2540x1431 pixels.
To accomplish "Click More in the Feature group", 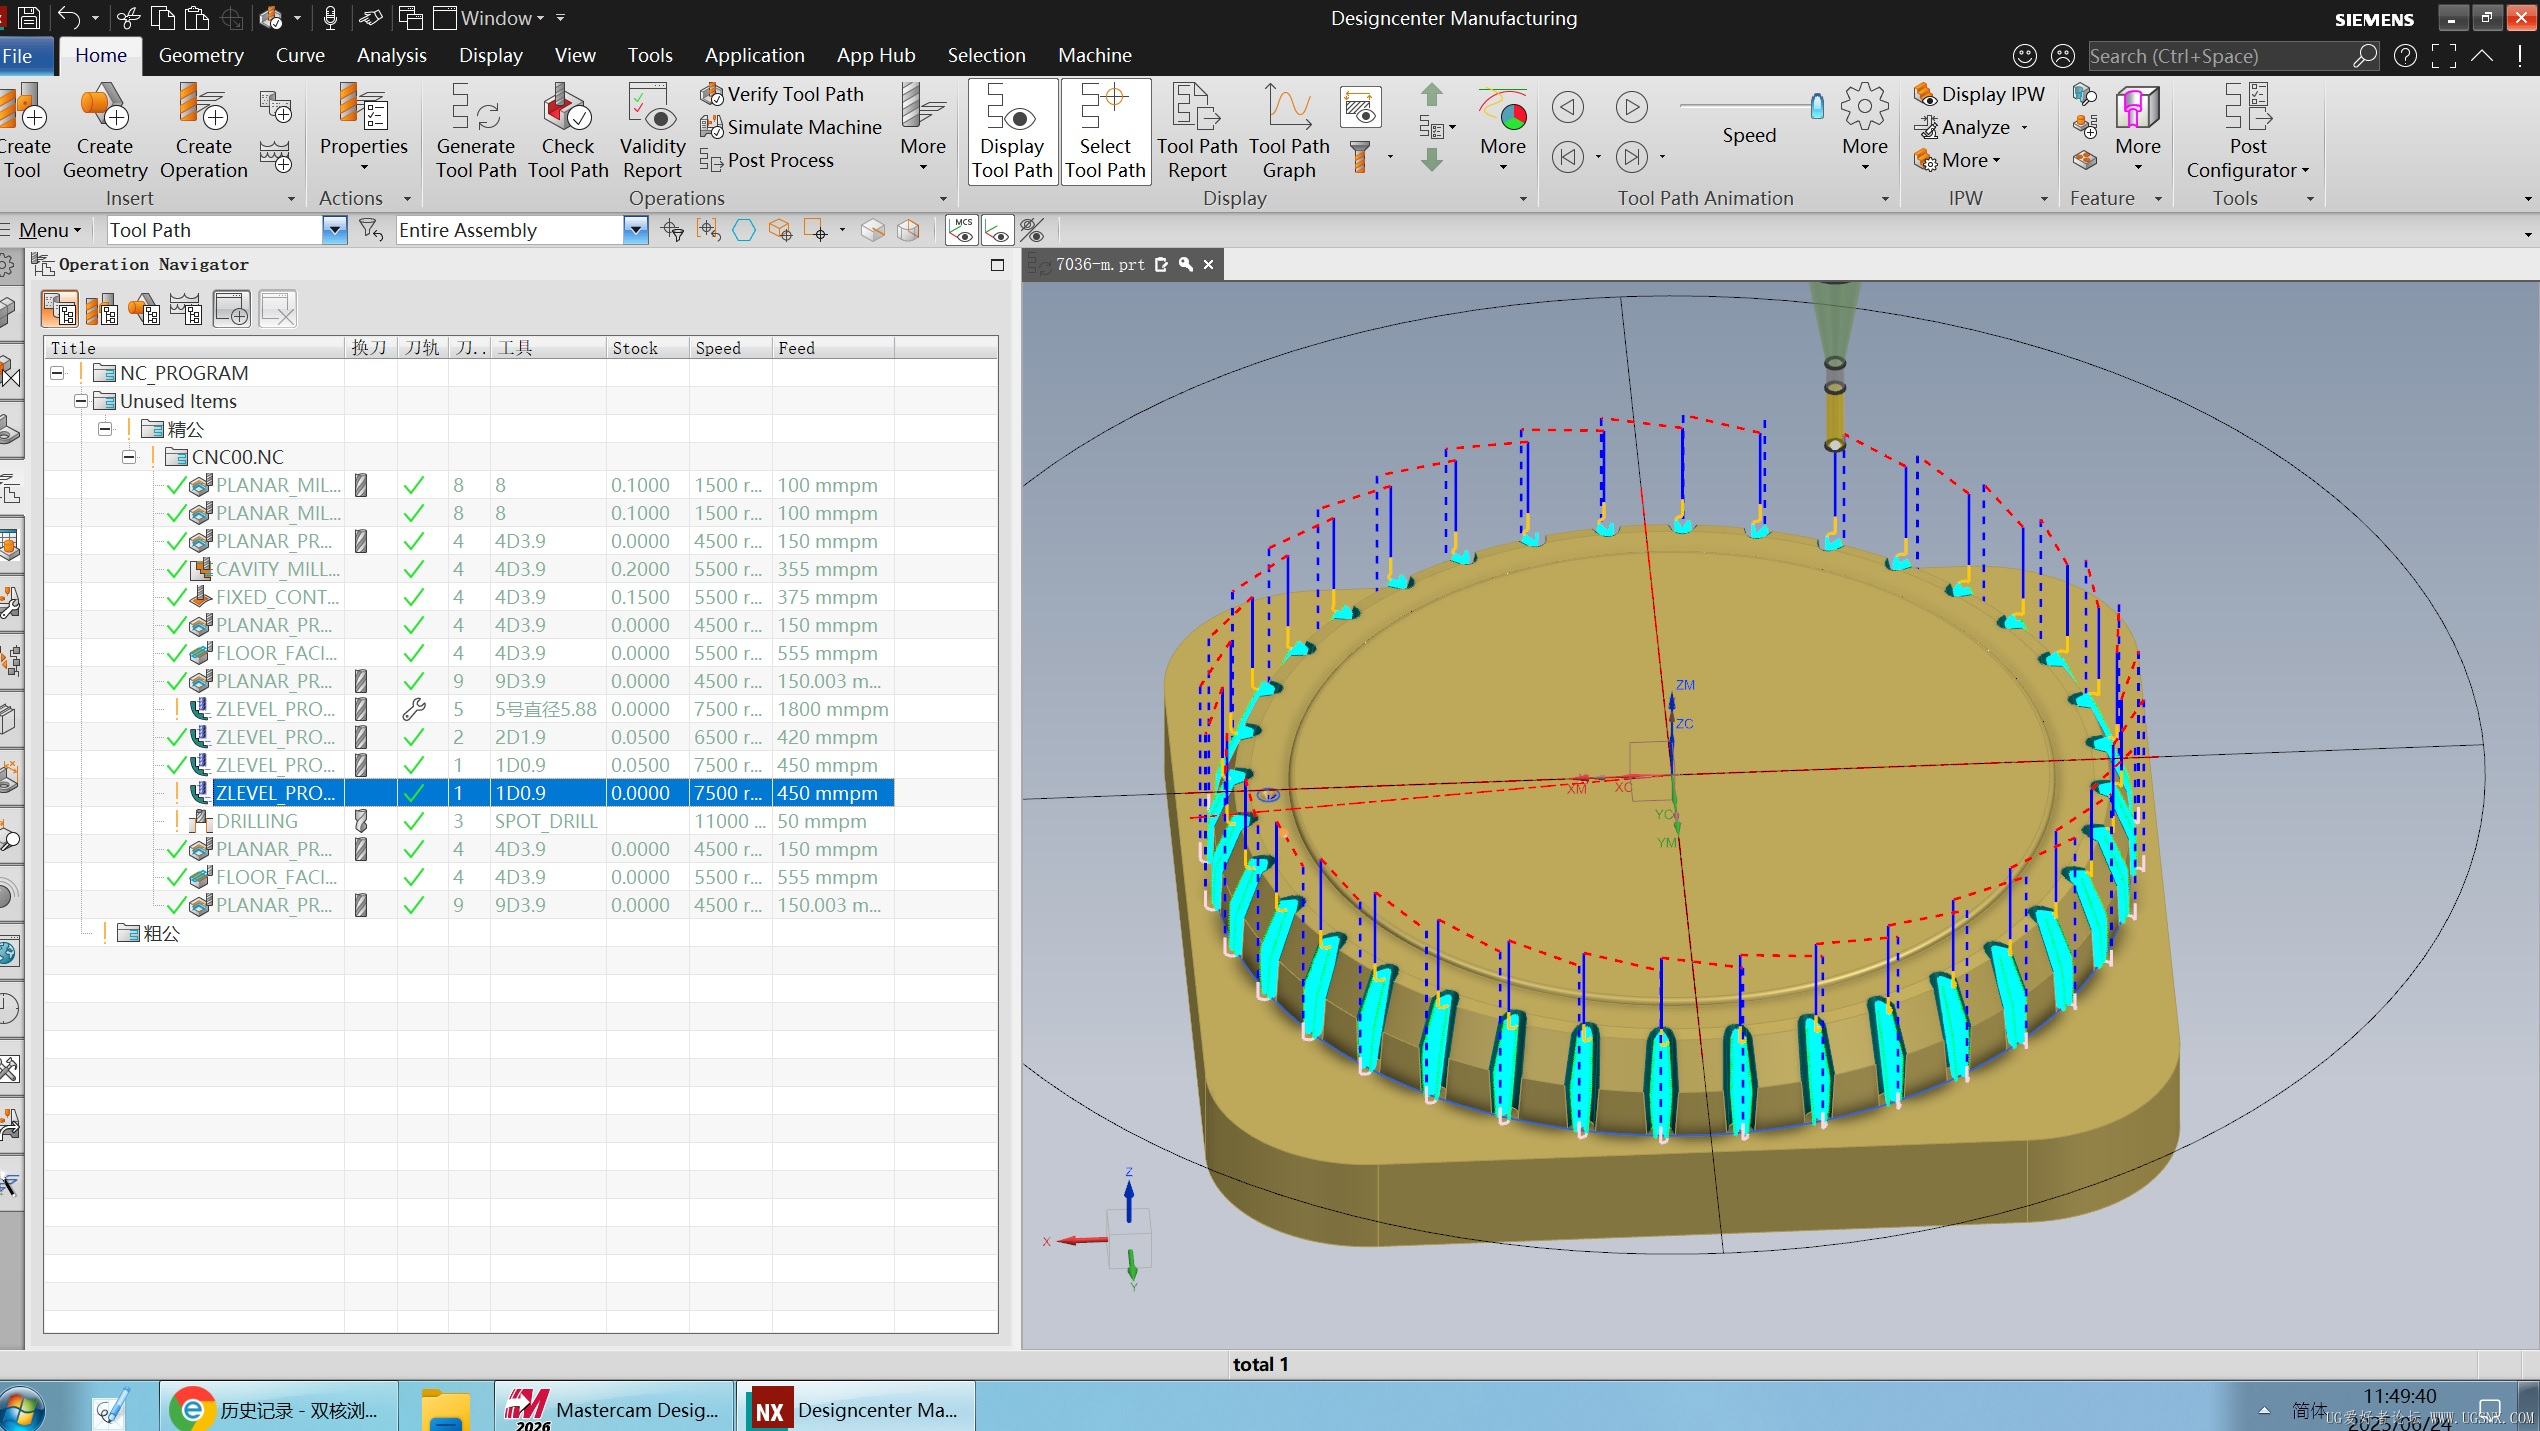I will (x=2137, y=130).
